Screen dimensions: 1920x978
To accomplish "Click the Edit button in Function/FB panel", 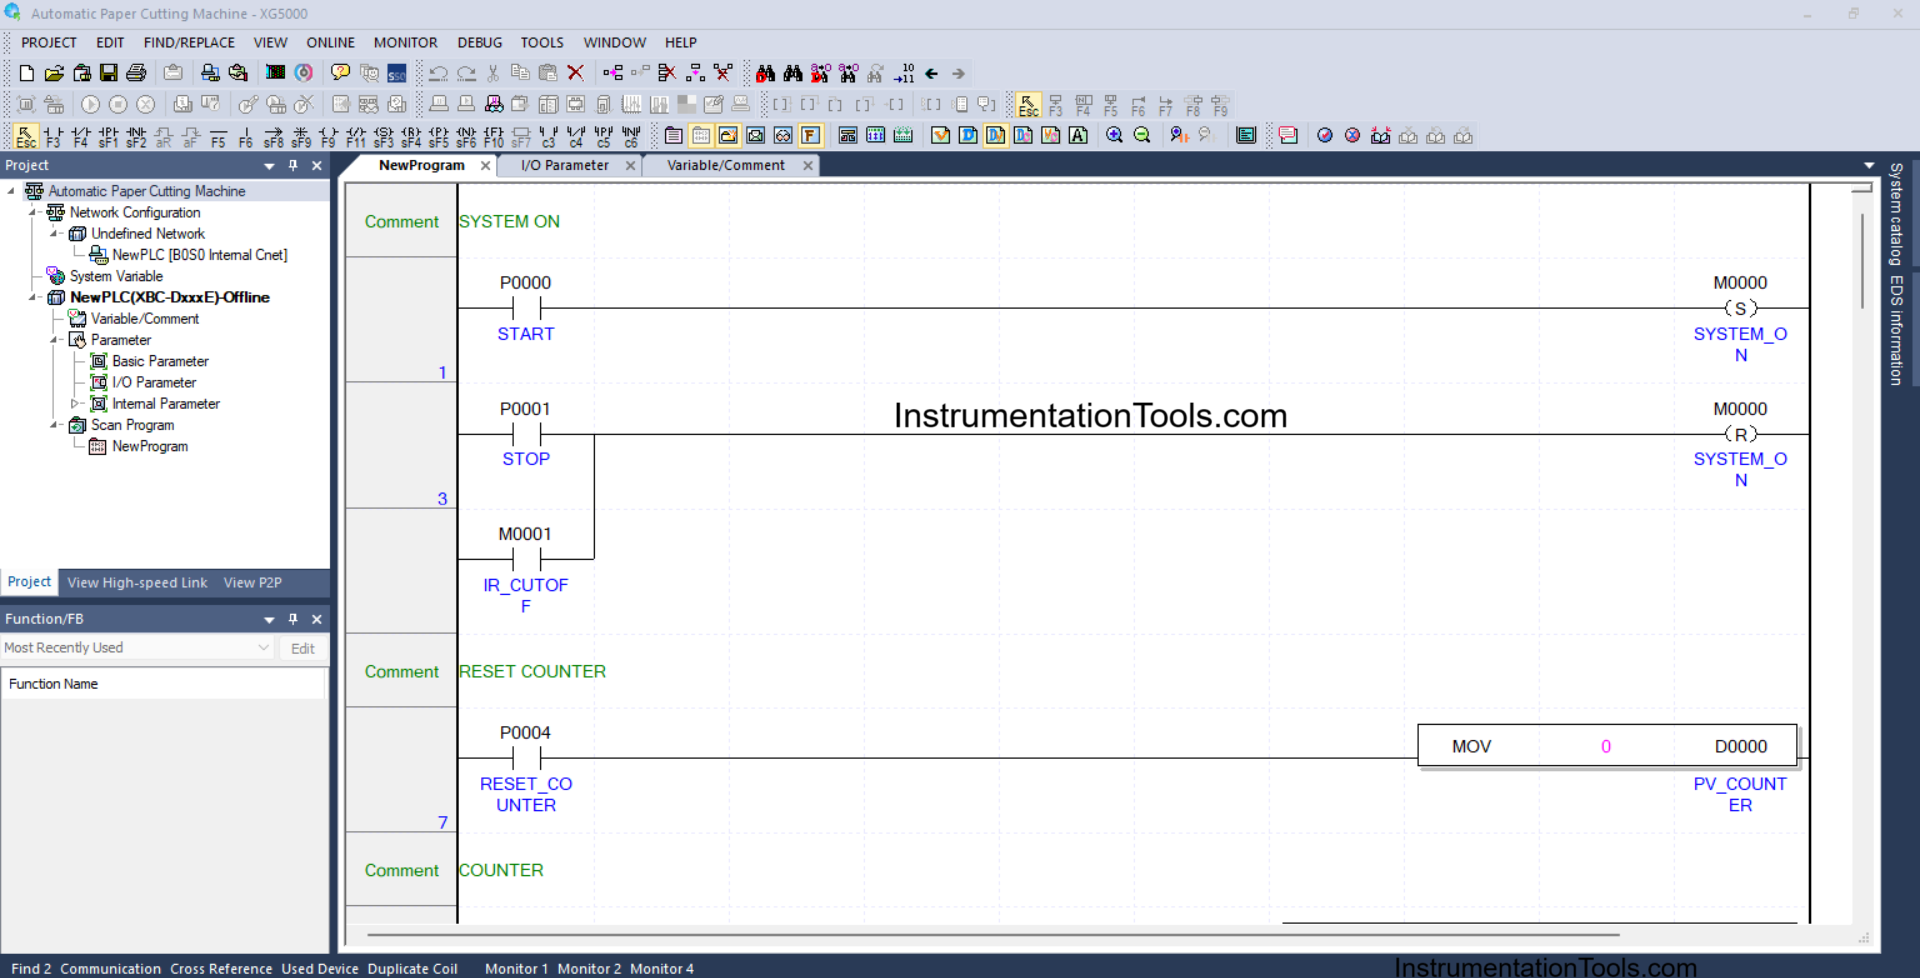I will click(301, 648).
